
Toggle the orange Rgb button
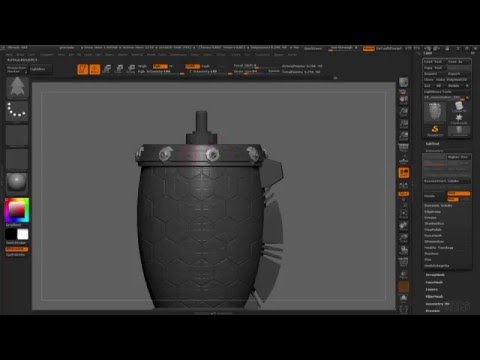(160, 66)
